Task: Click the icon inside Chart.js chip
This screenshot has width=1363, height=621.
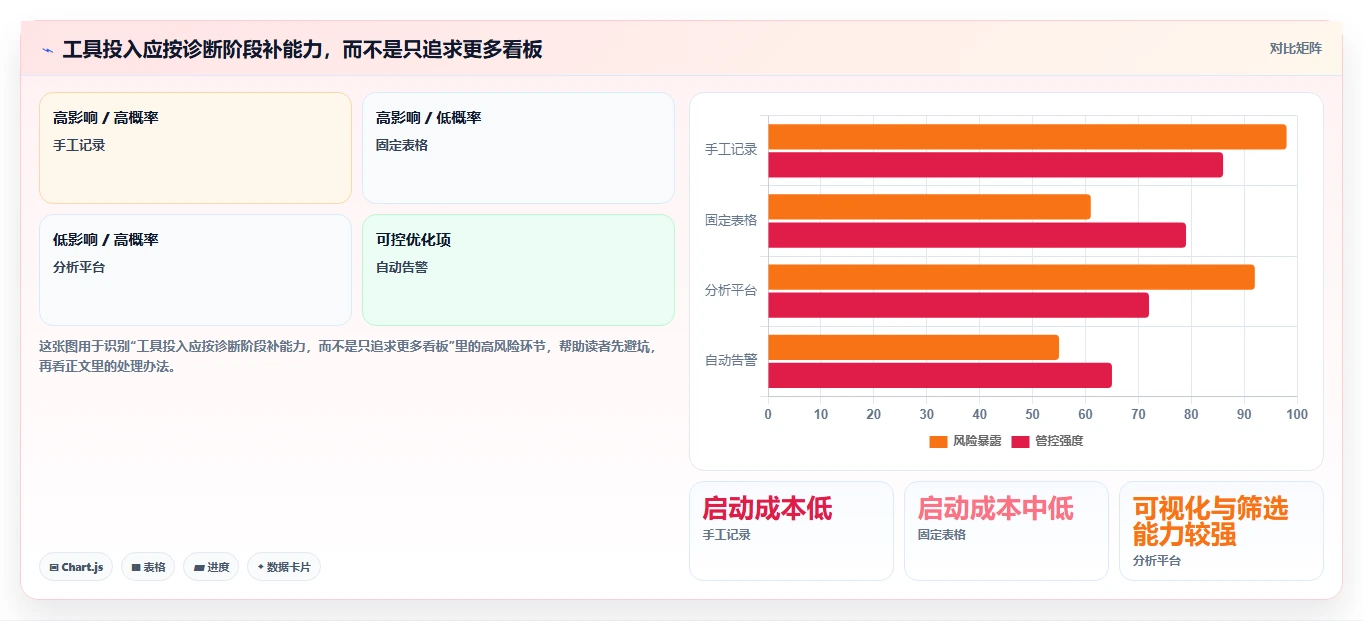Action: 54,567
